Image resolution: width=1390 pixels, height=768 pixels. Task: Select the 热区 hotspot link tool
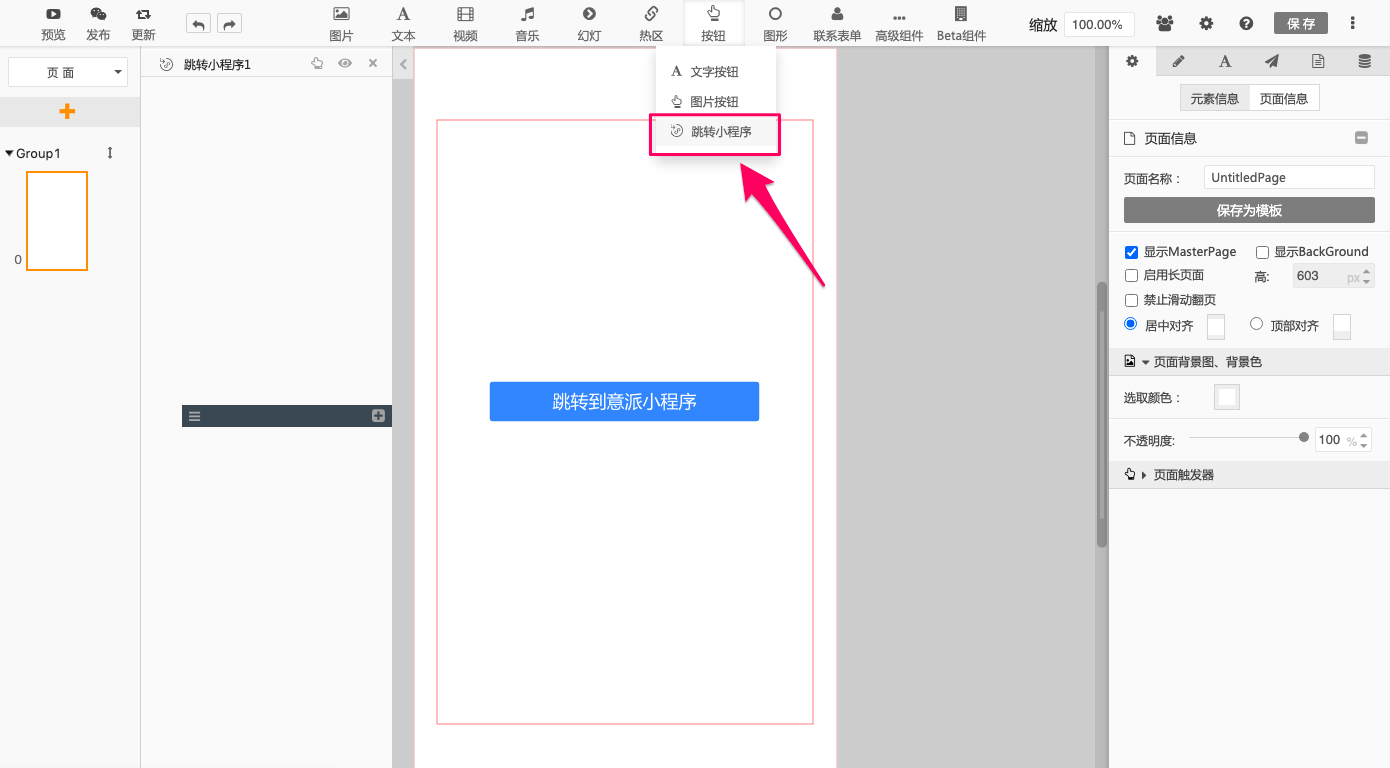(651, 24)
